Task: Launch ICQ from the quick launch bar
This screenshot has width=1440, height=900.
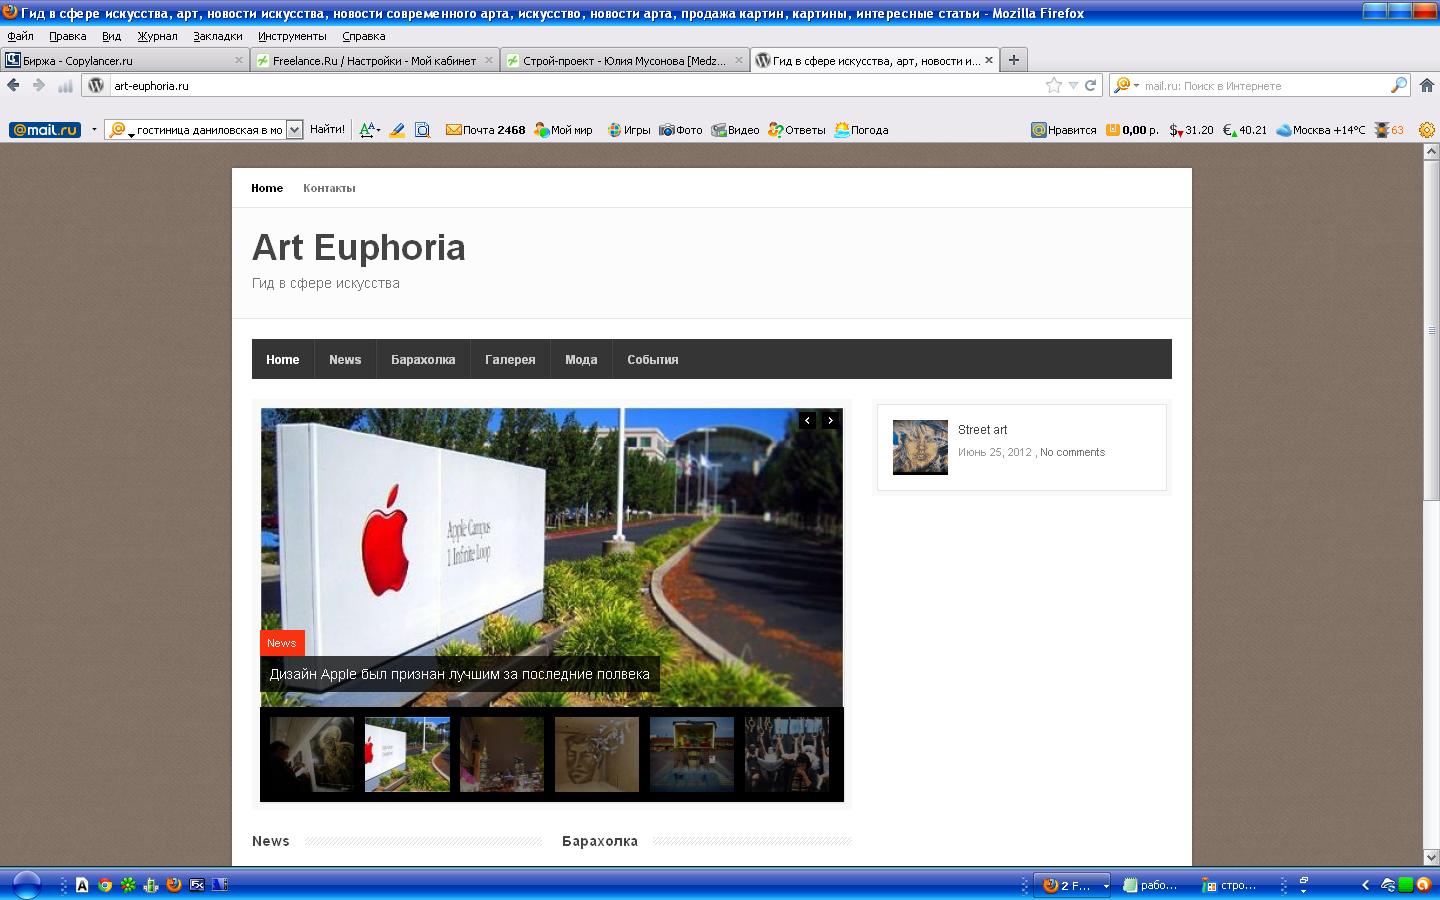Action: [128, 885]
